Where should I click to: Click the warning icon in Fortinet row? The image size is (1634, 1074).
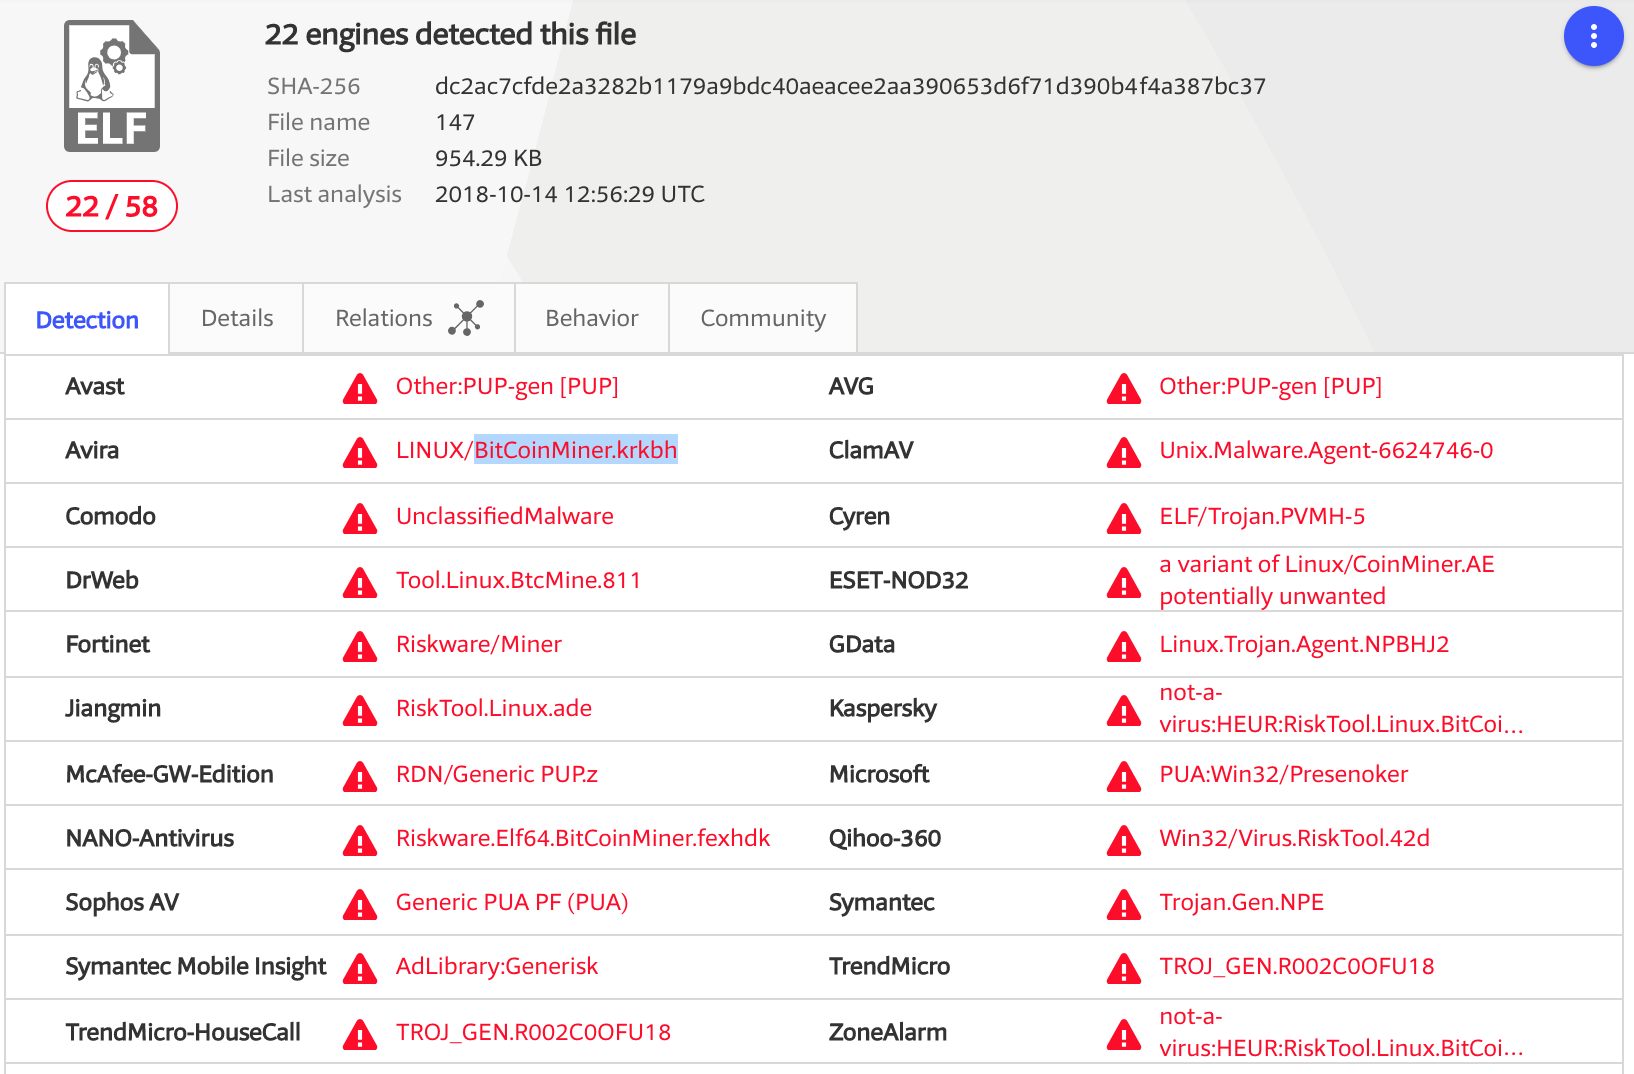coord(360,646)
